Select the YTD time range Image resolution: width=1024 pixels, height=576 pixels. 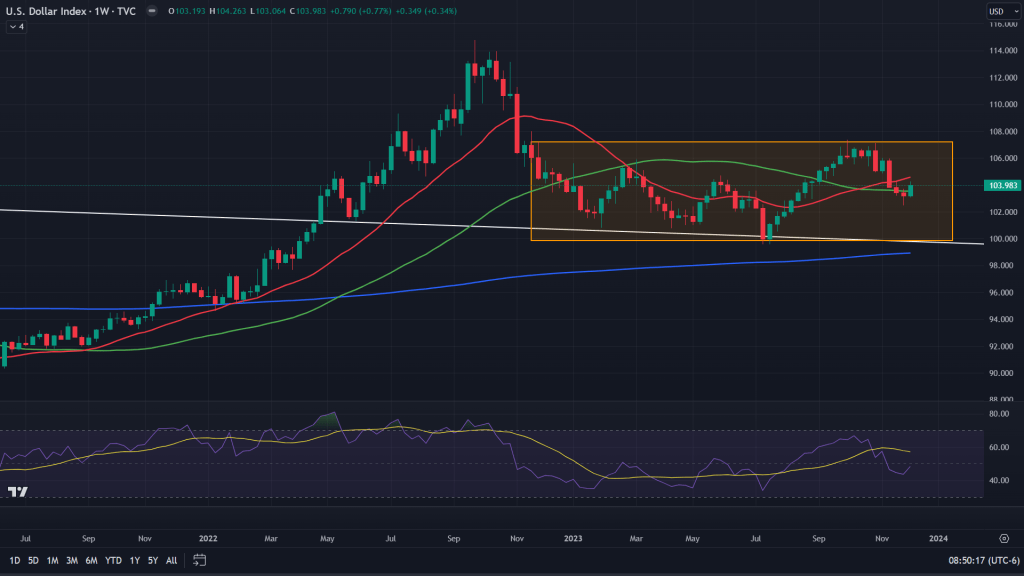pos(112,560)
